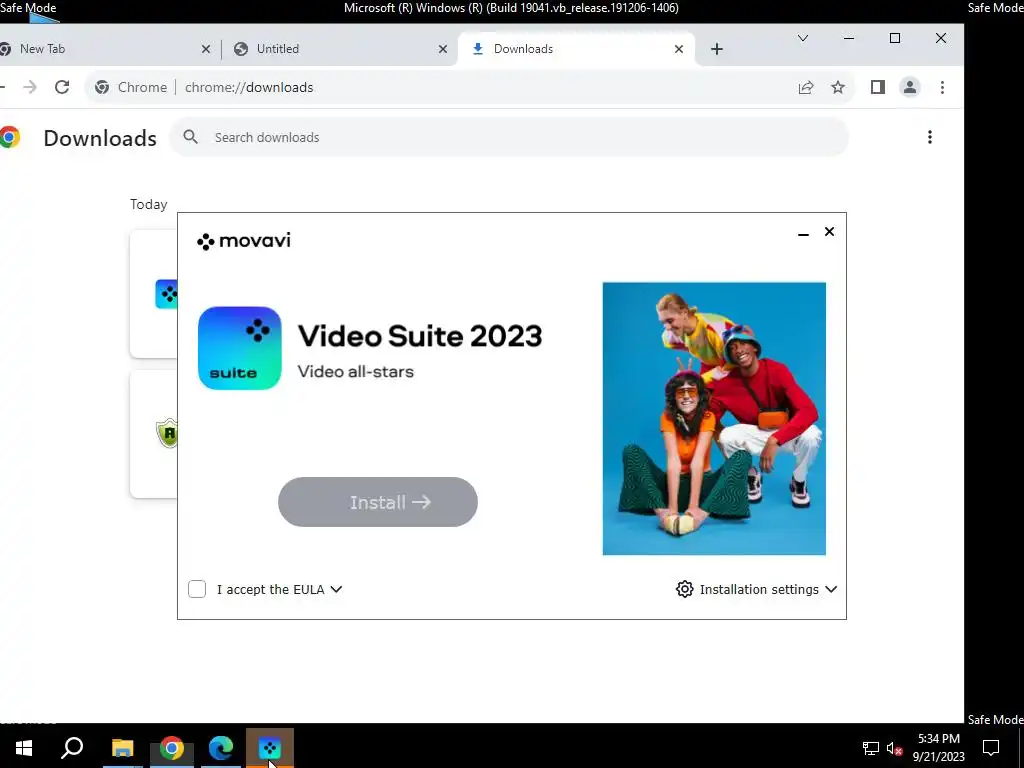This screenshot has width=1024, height=768.
Task: Open Chrome's three-dot main menu
Action: [x=942, y=87]
